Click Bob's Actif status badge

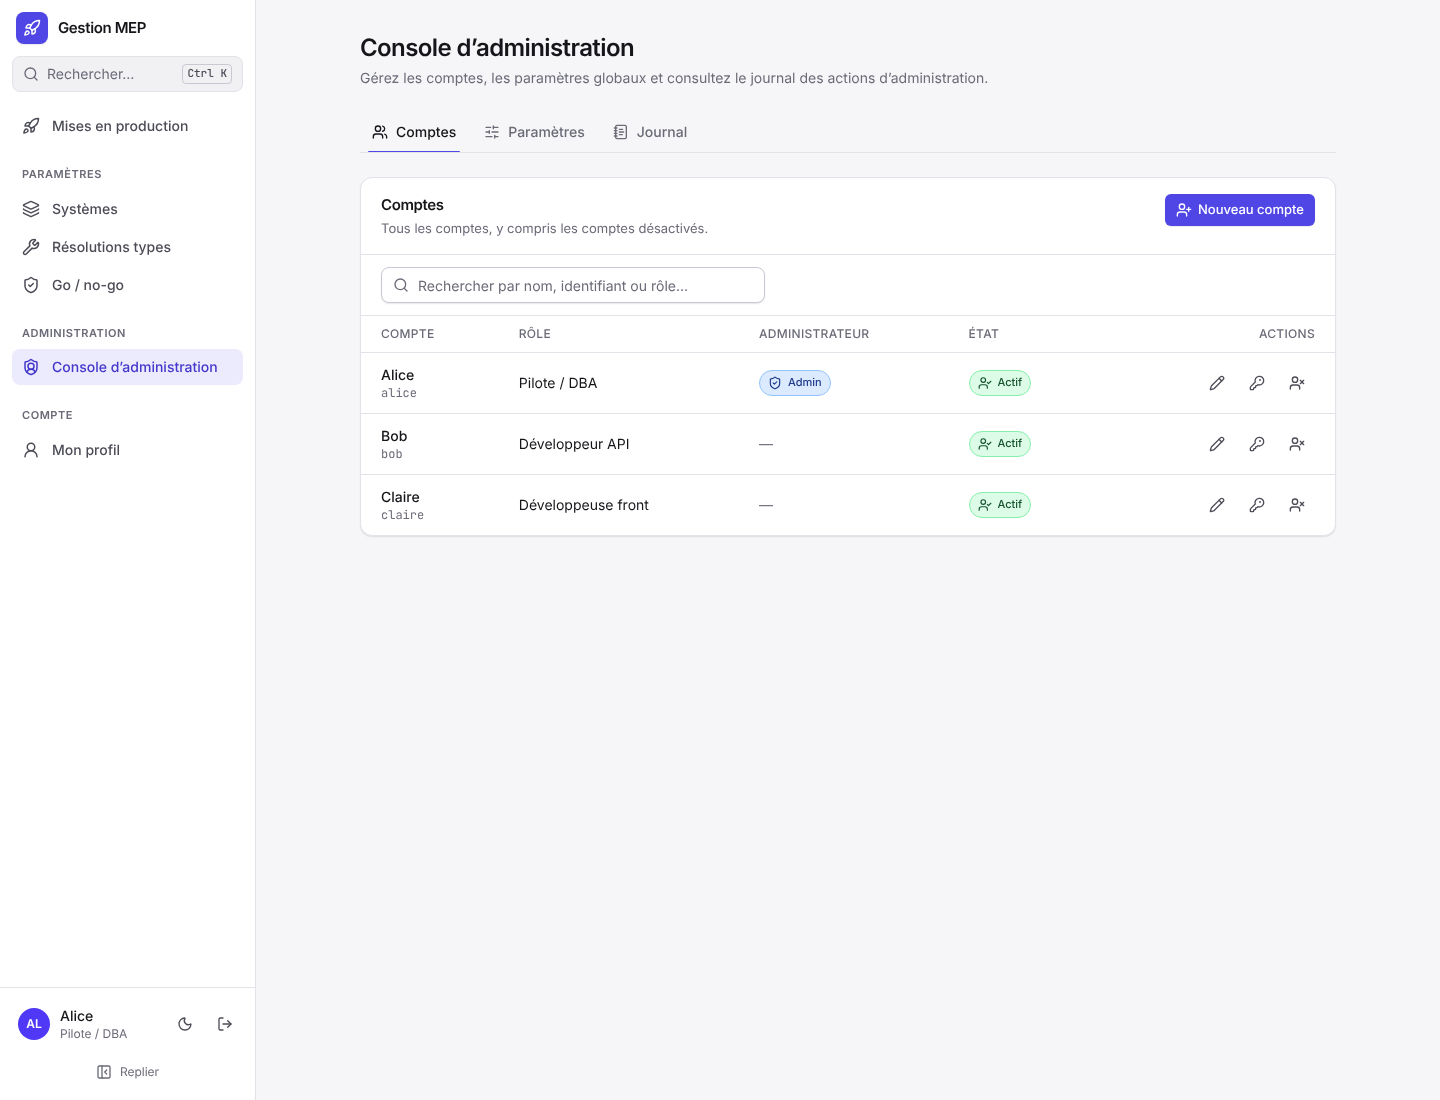point(1000,444)
